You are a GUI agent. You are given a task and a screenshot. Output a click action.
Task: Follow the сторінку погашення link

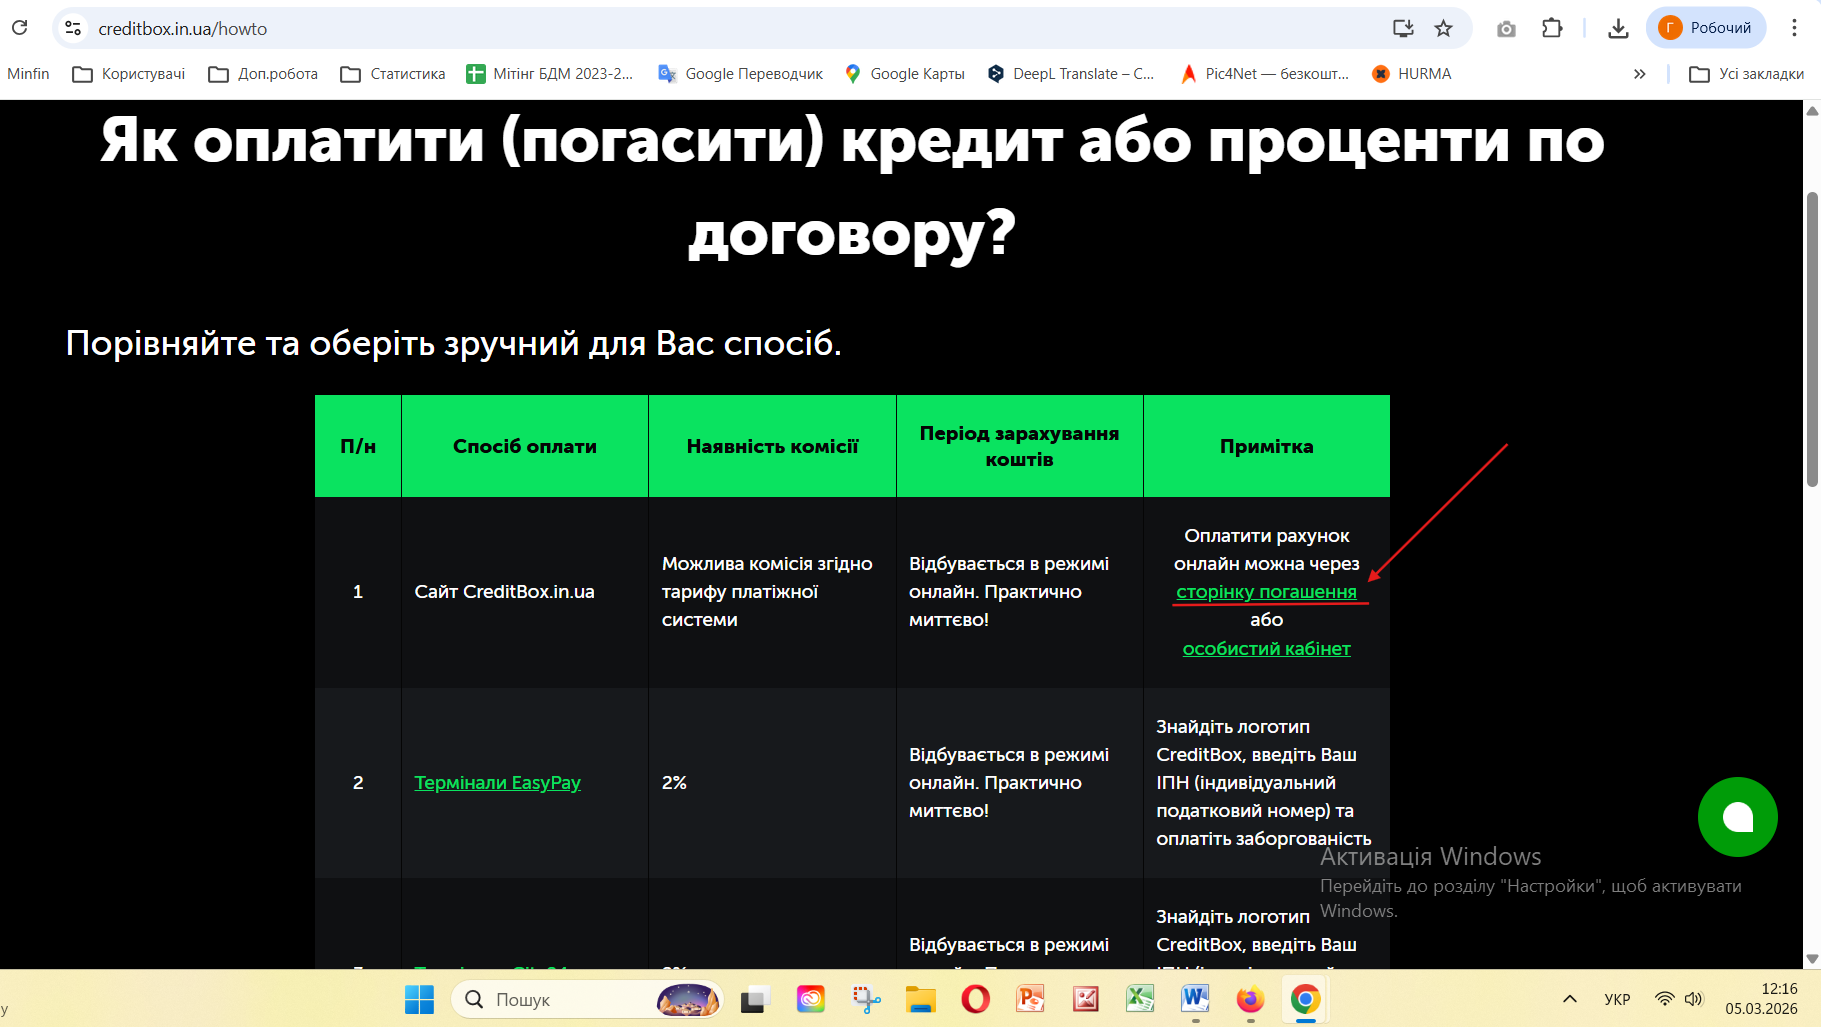(x=1266, y=592)
